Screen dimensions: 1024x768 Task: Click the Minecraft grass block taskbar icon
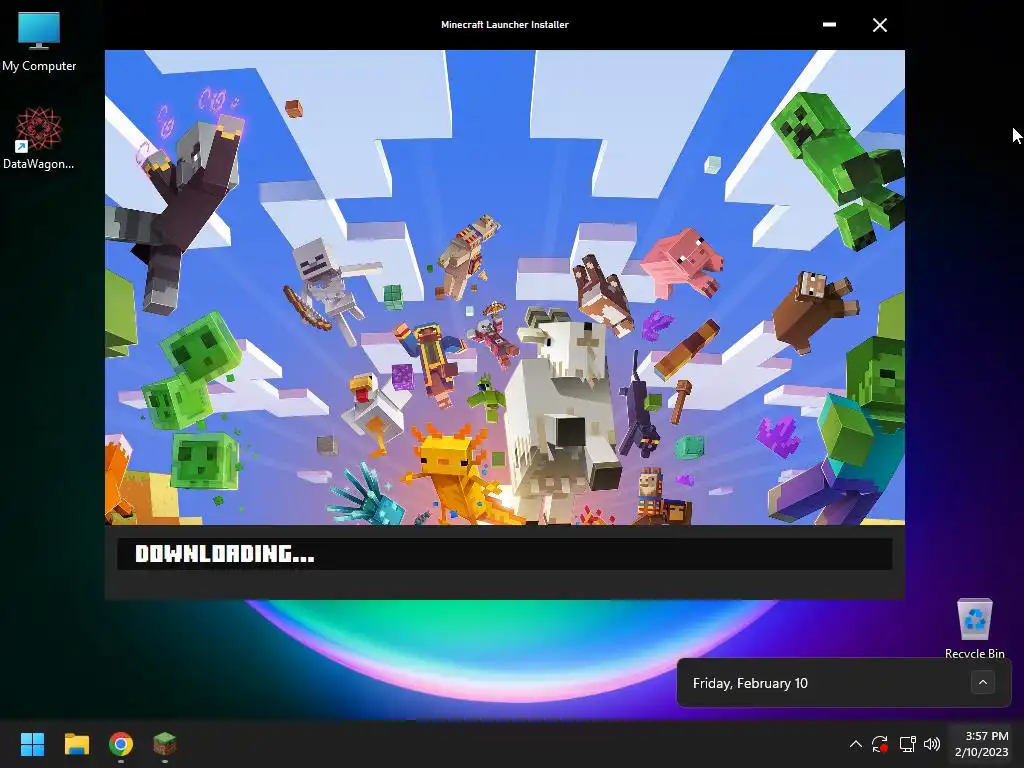165,744
